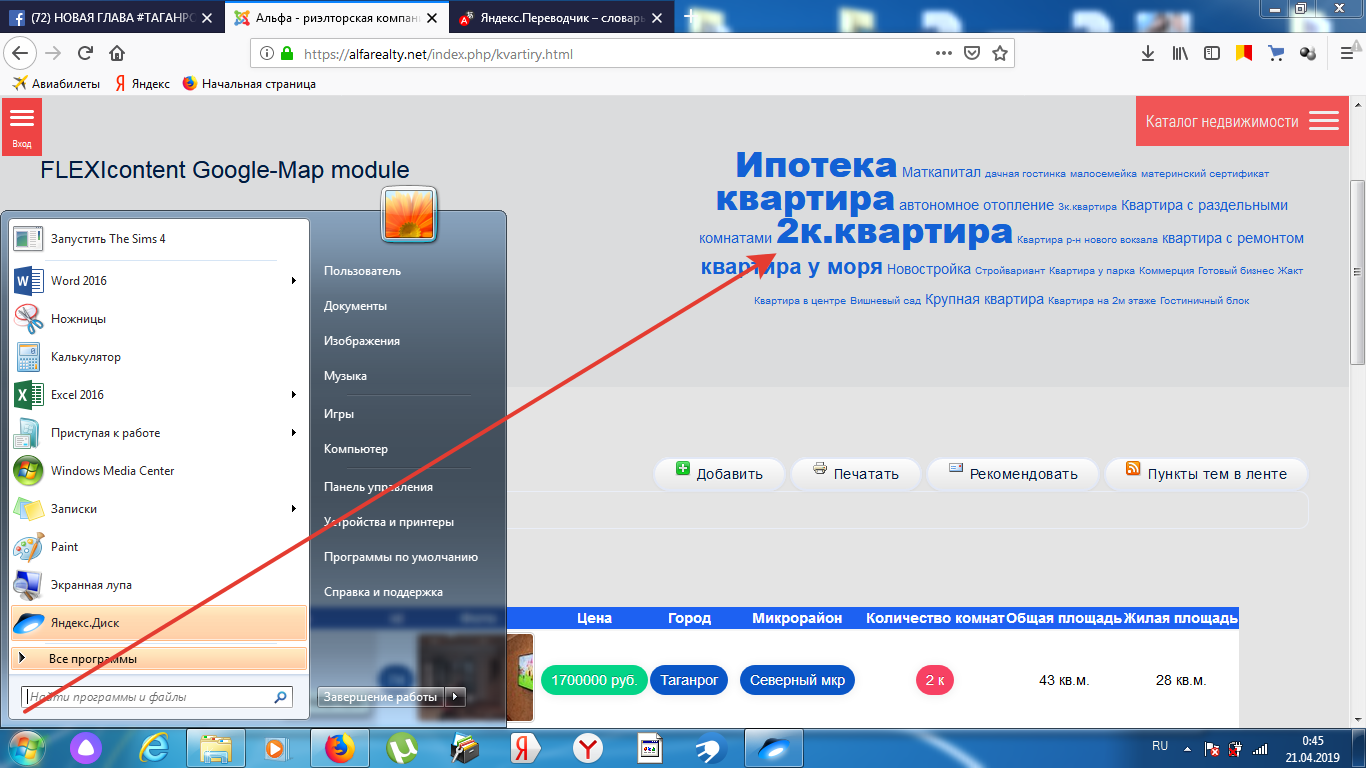Toggle the Firefox sidebar icon

(x=1211, y=54)
